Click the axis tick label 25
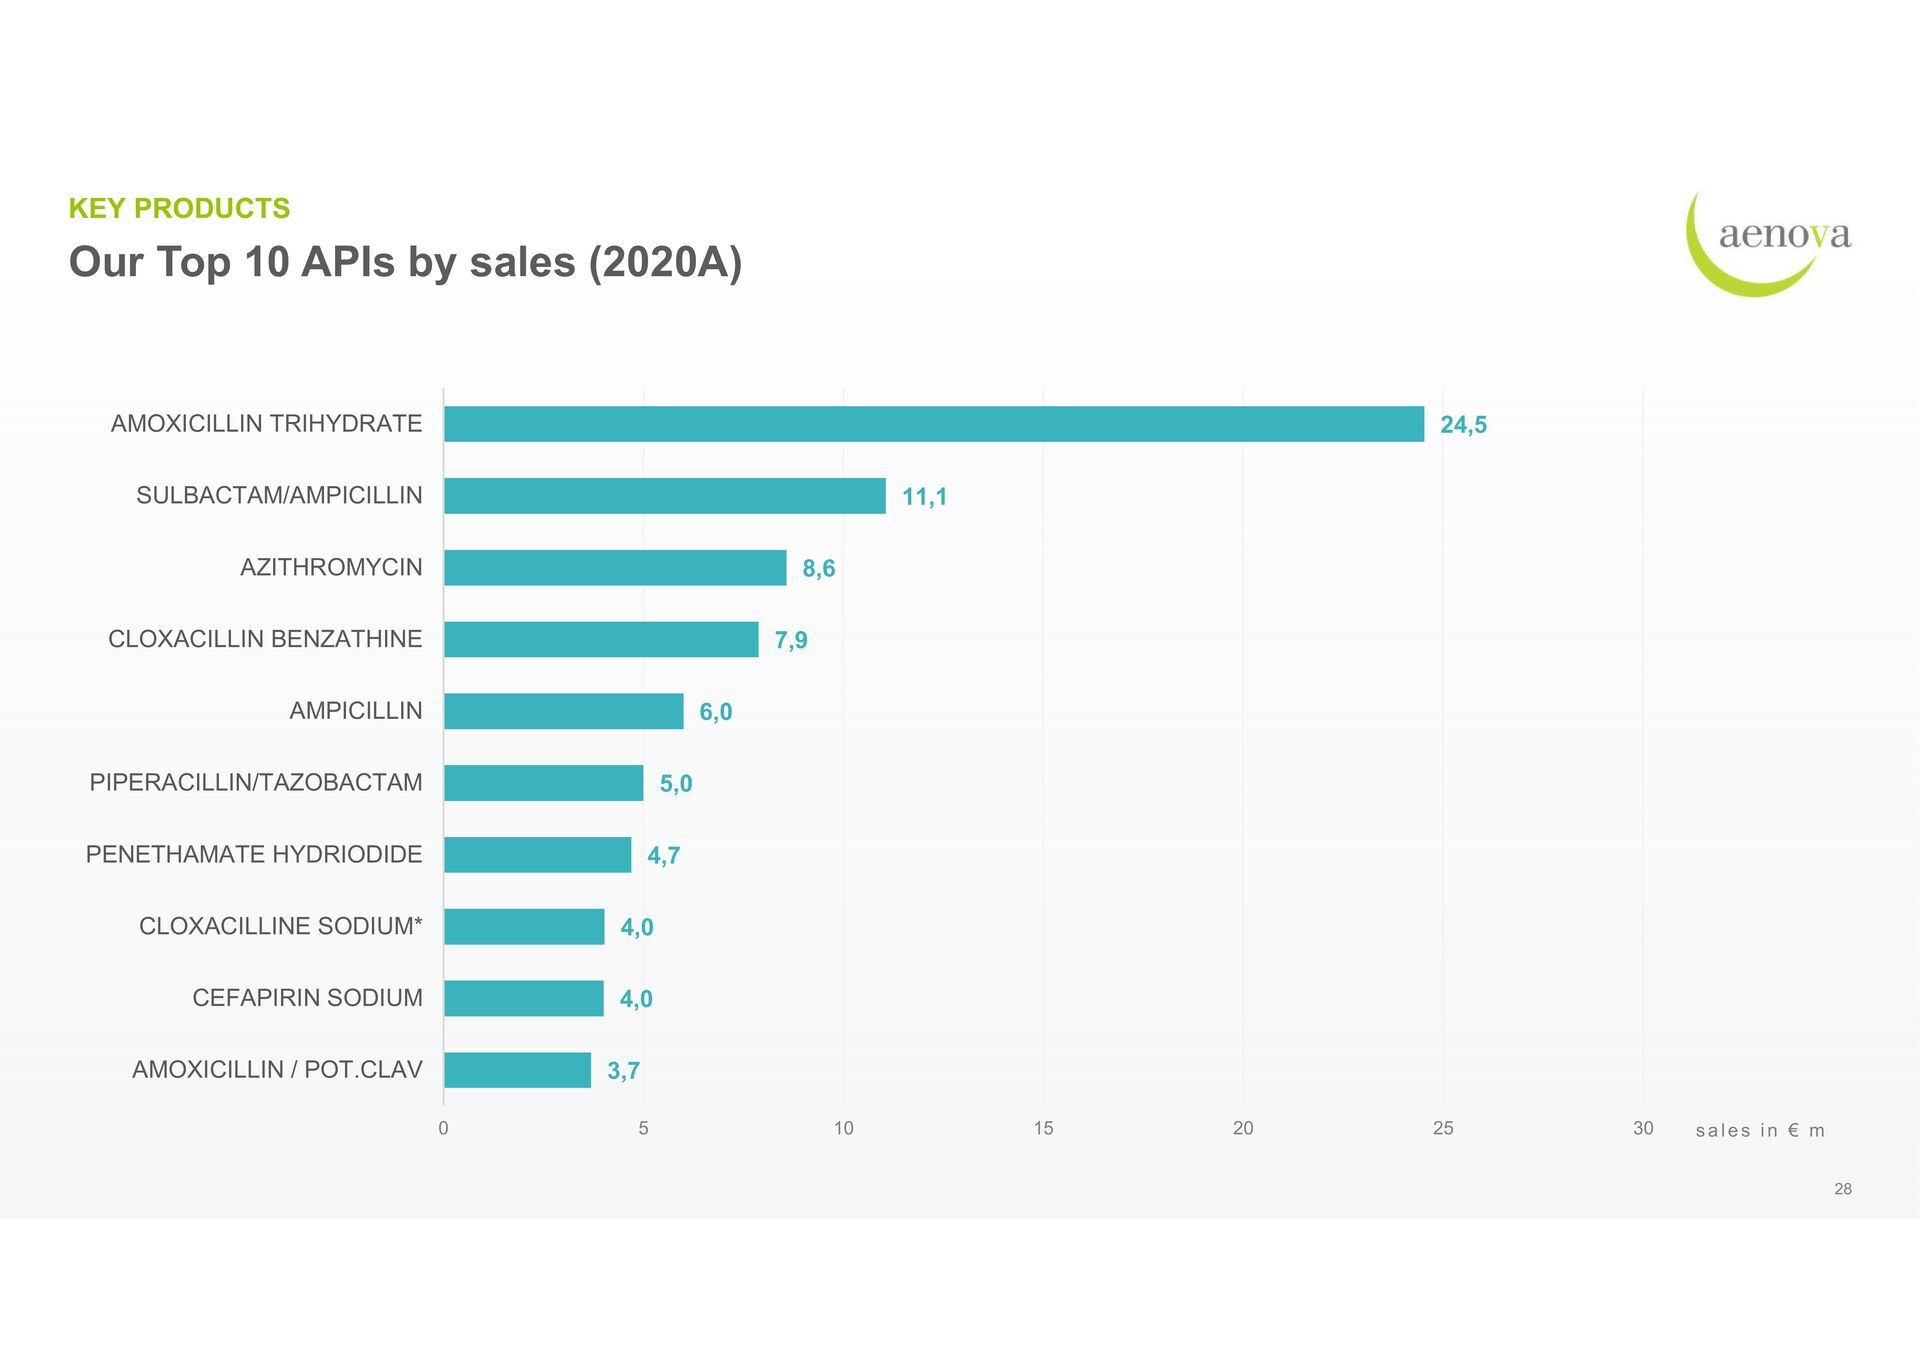 point(1443,1129)
